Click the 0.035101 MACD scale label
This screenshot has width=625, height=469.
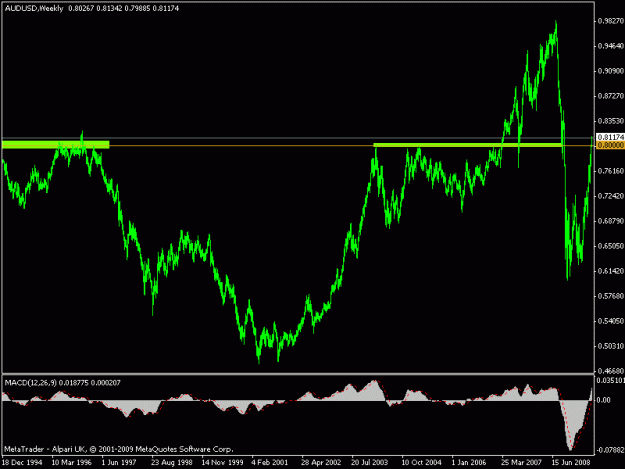pos(610,381)
